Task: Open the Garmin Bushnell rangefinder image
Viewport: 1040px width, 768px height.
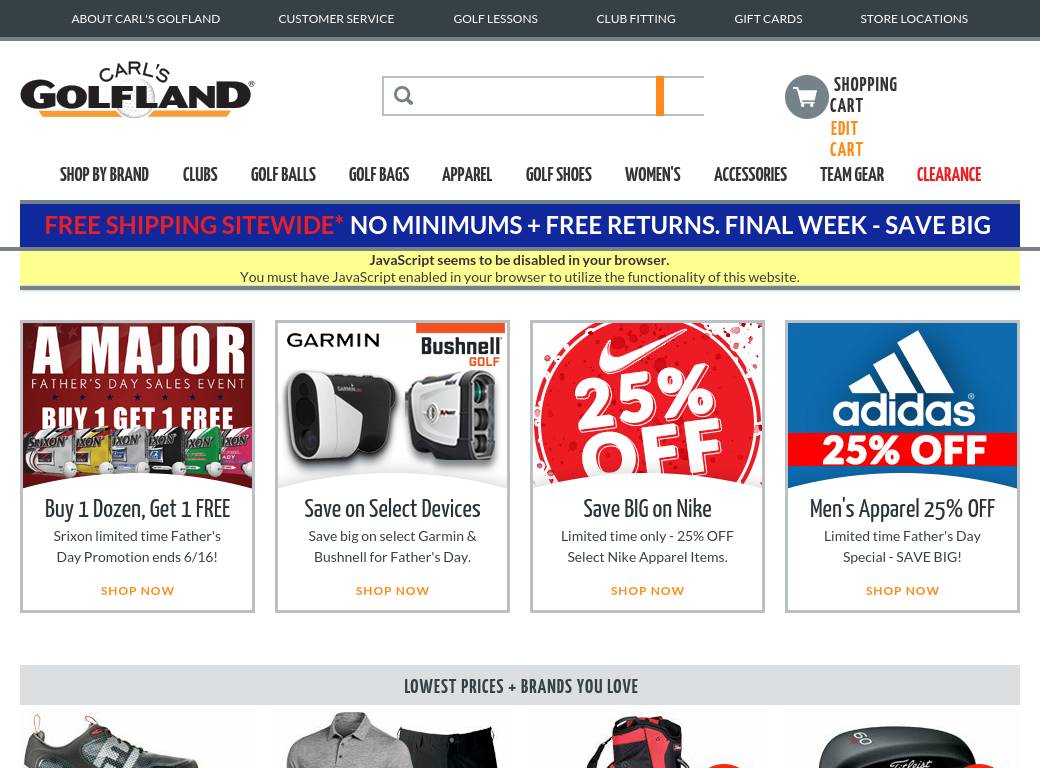Action: pos(393,405)
